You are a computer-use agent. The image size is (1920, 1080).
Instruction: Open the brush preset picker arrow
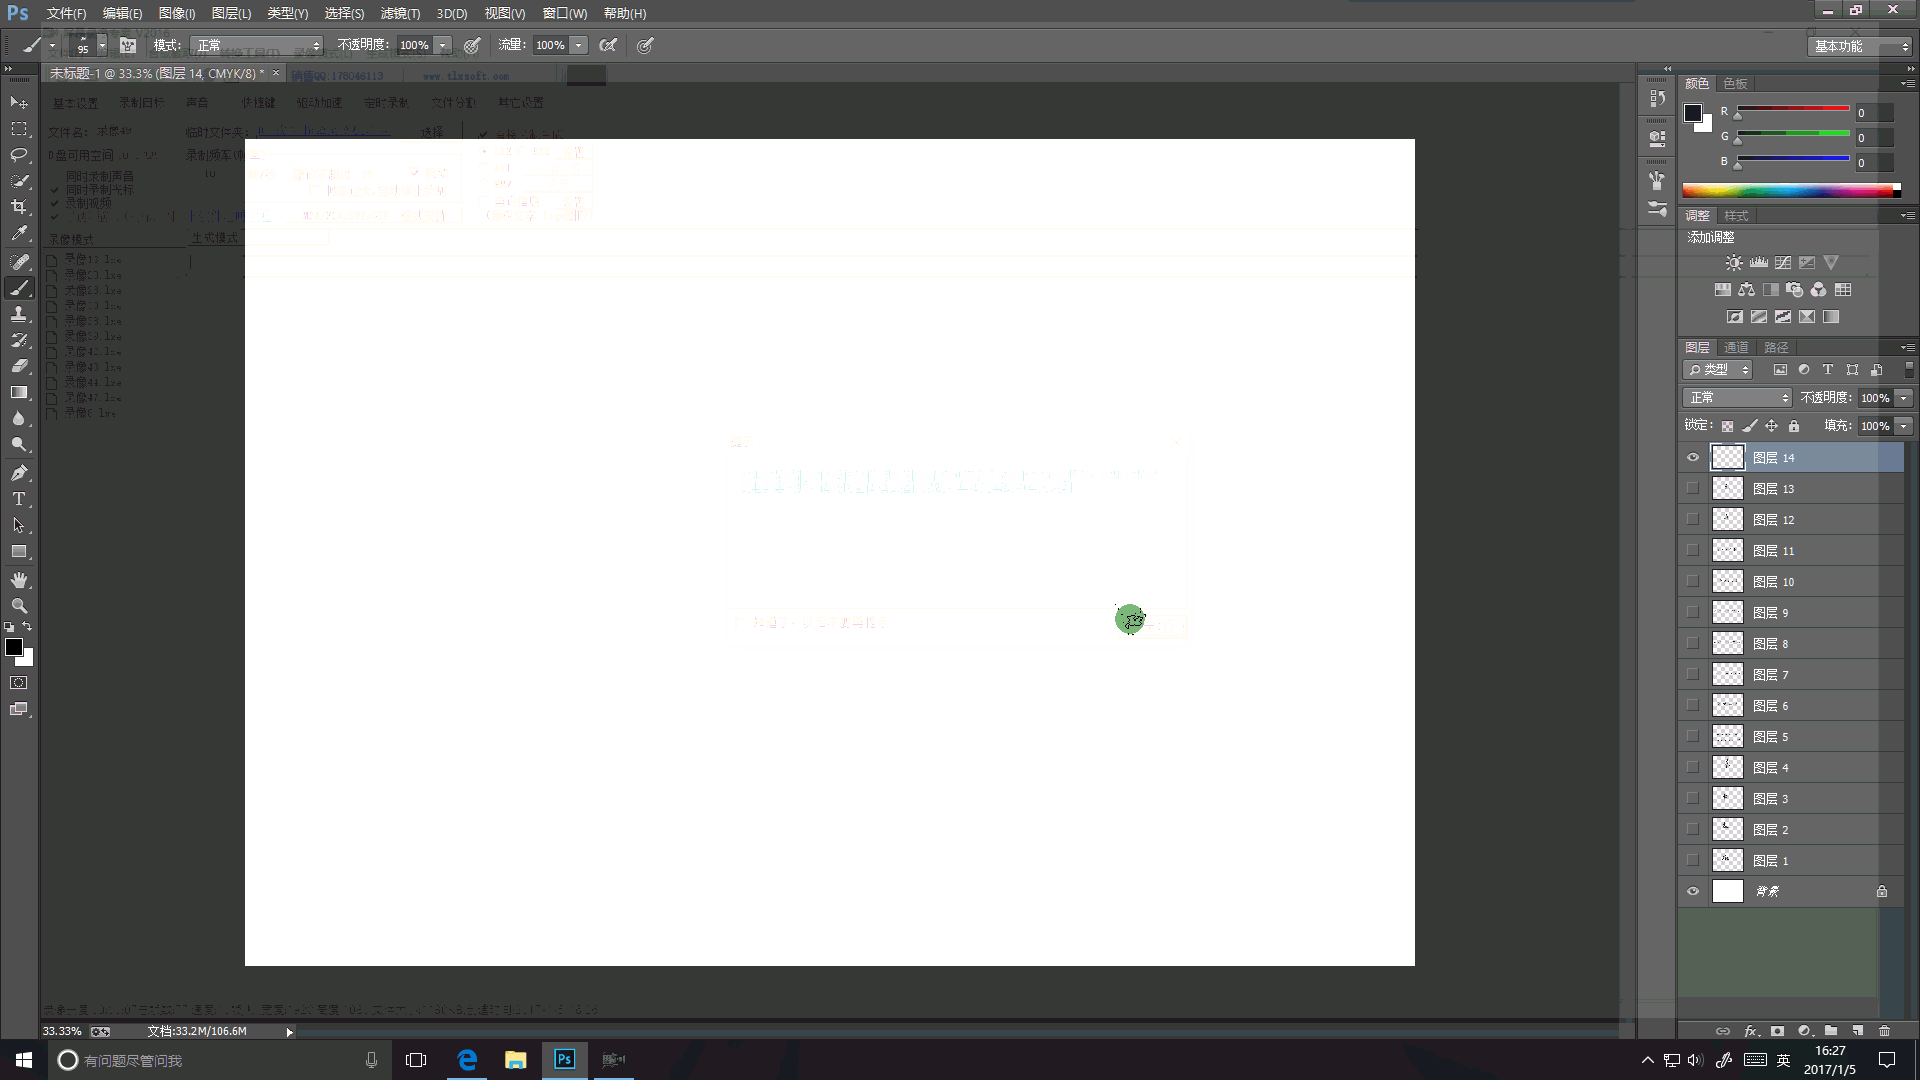(102, 45)
